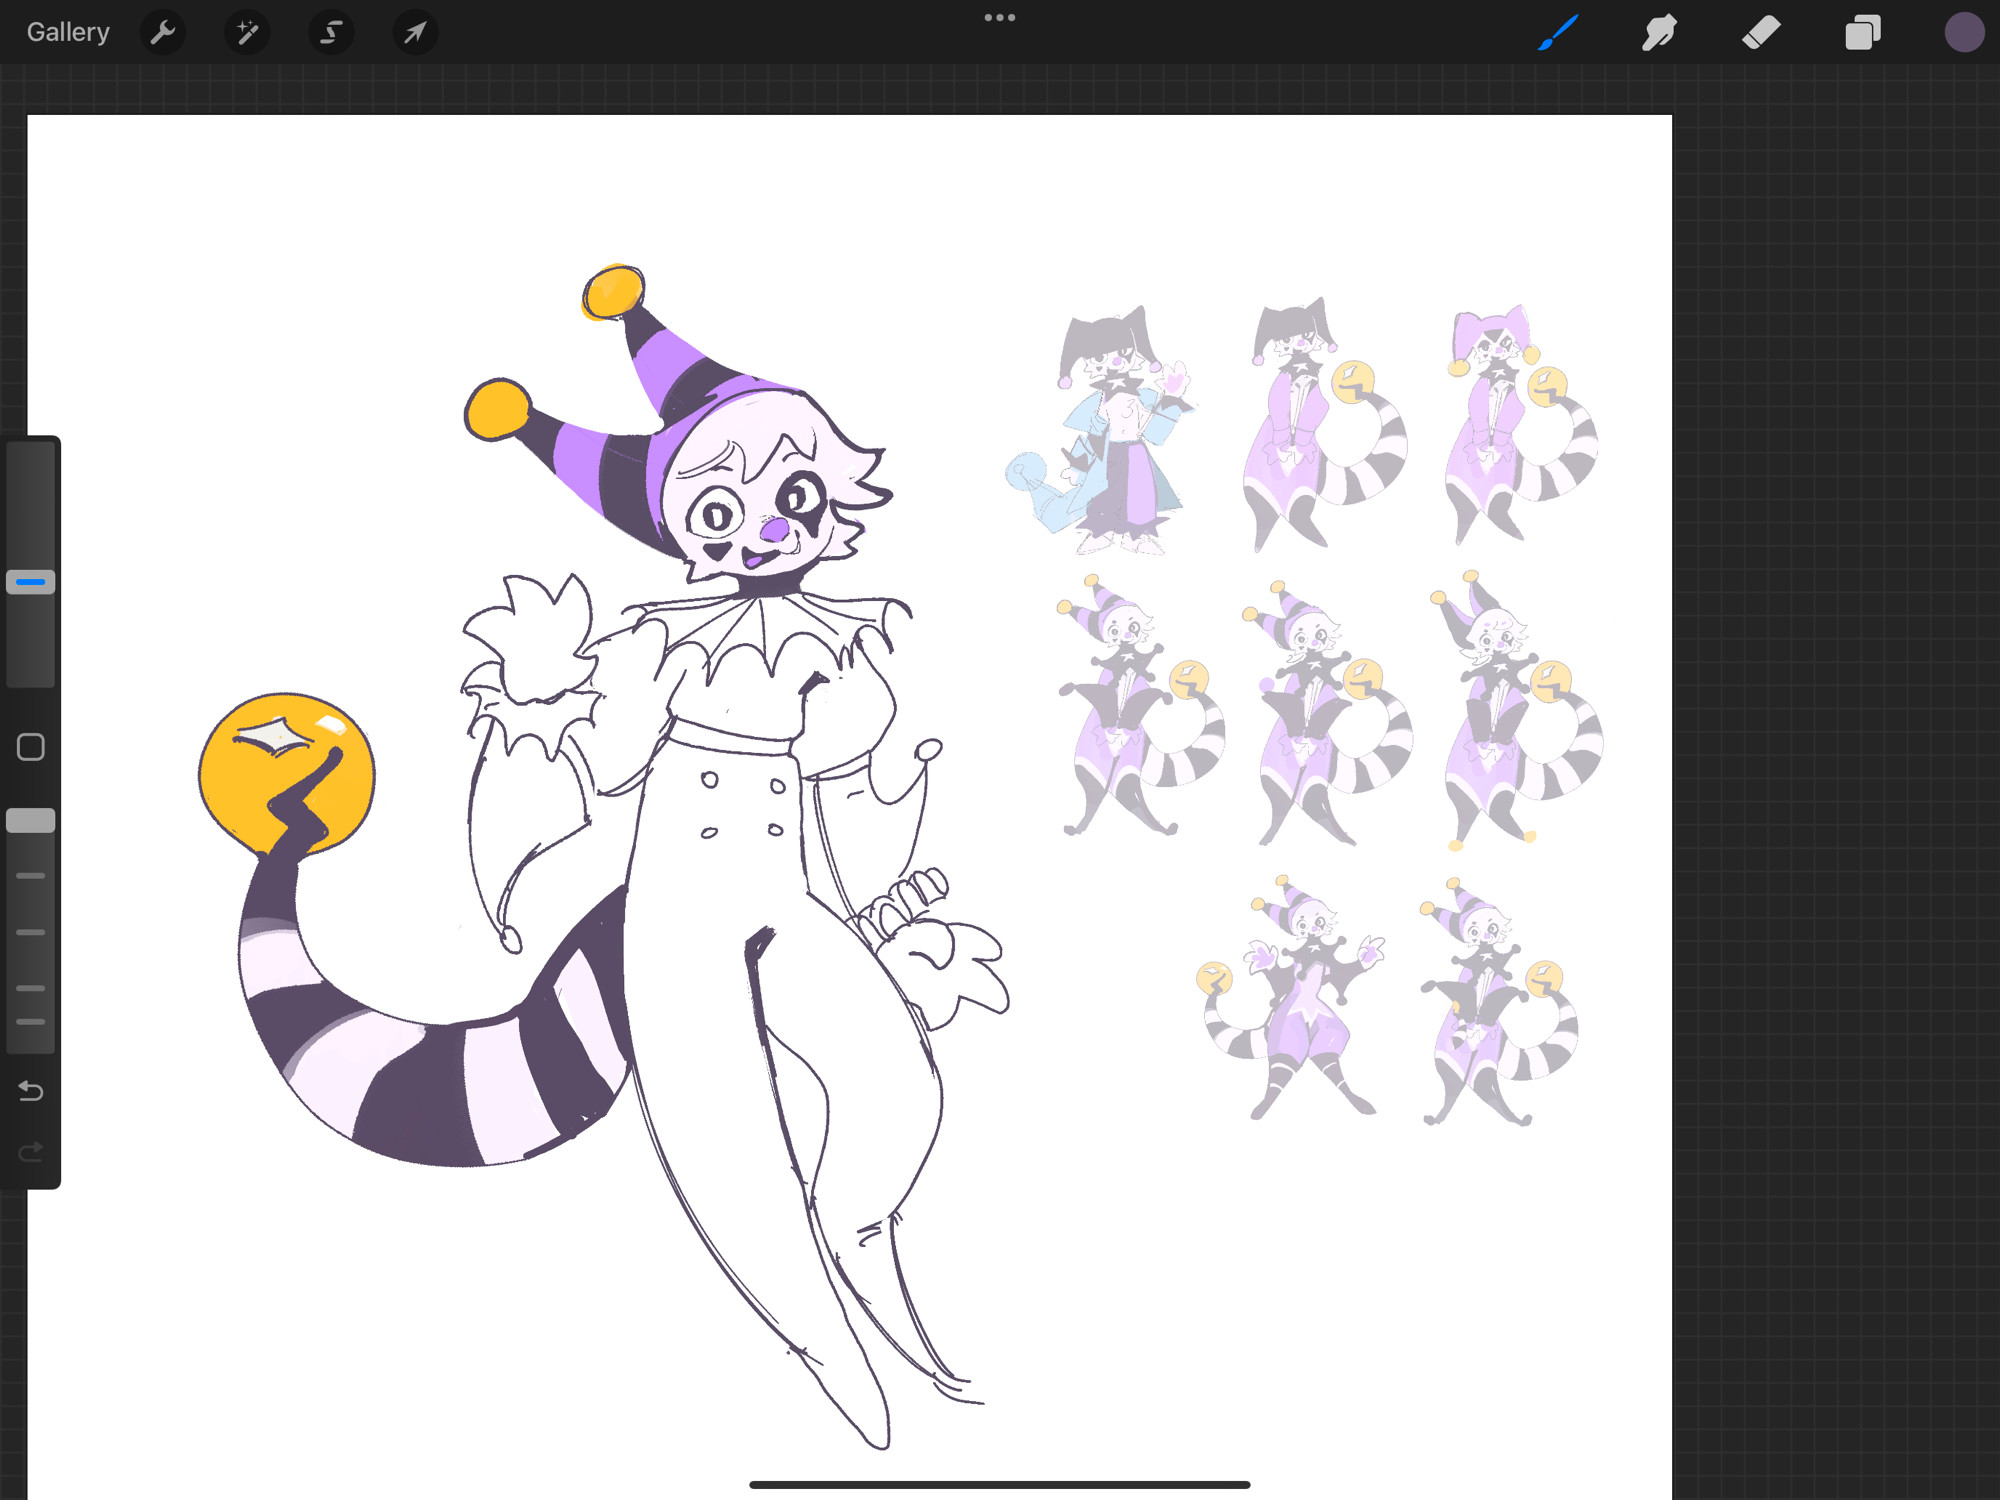Tap the square modify button in sidebar
The image size is (2000, 1500).
(31, 747)
